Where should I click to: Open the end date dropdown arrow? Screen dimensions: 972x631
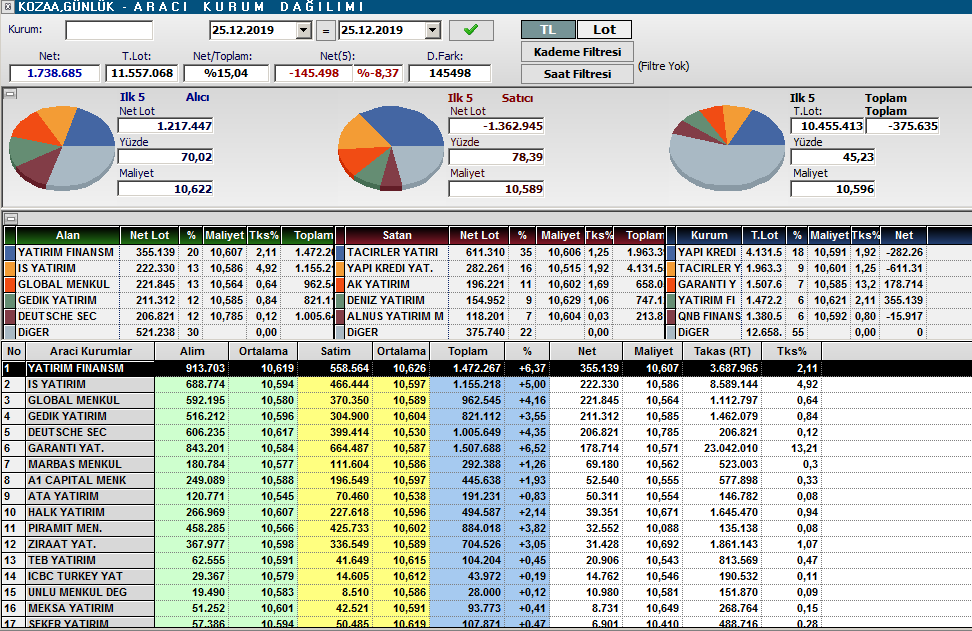tap(433, 30)
